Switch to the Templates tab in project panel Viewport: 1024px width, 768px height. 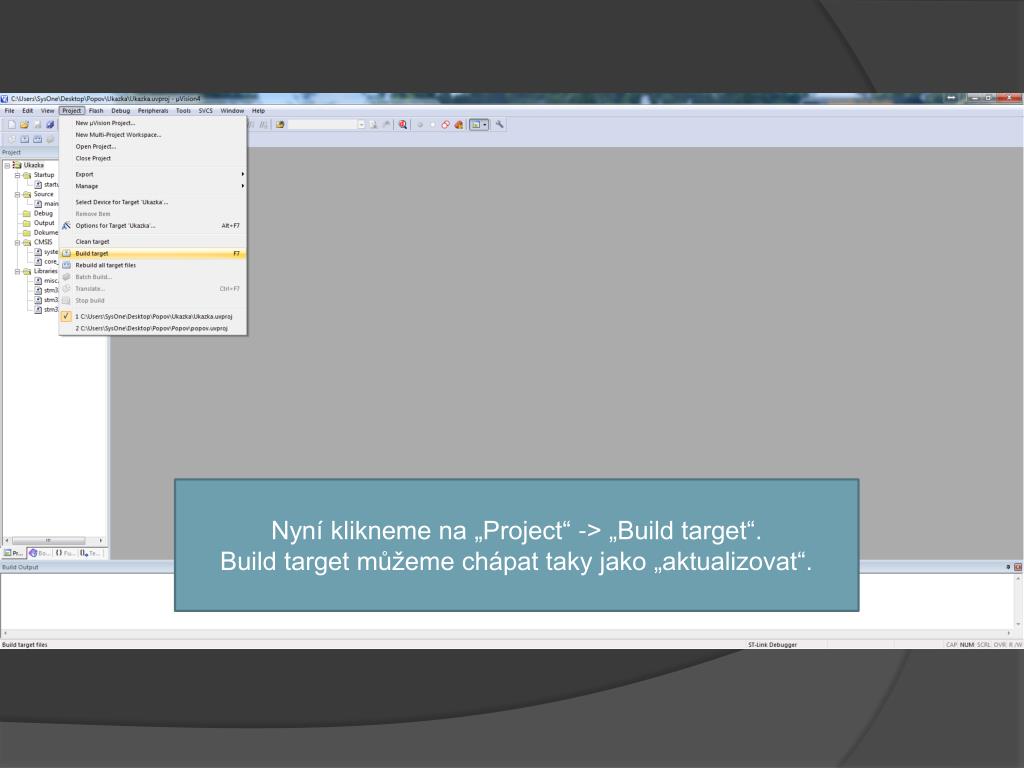[x=91, y=553]
